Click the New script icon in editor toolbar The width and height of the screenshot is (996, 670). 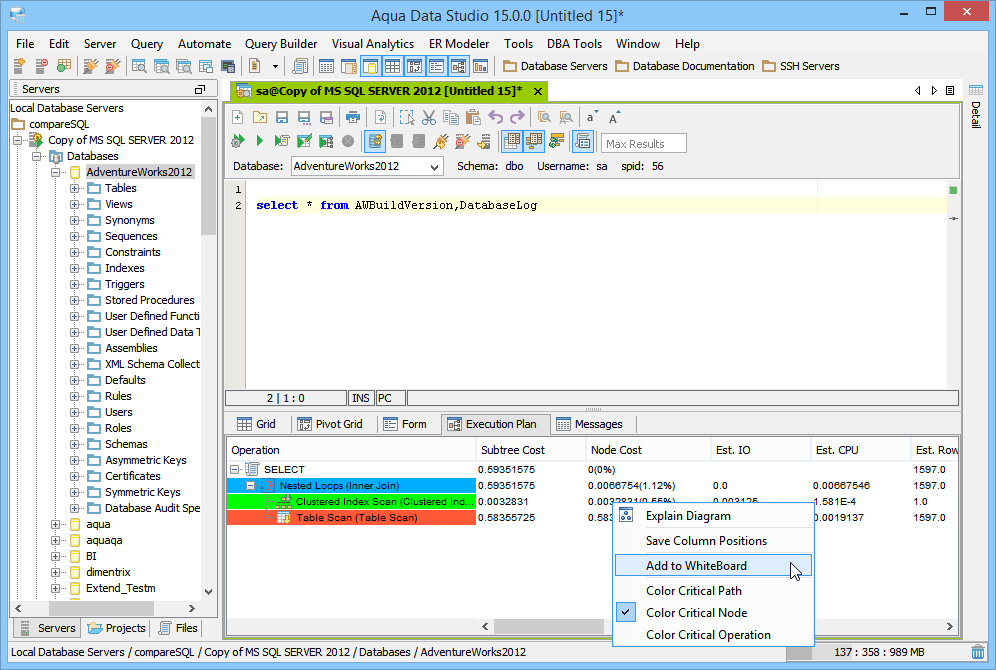[238, 117]
